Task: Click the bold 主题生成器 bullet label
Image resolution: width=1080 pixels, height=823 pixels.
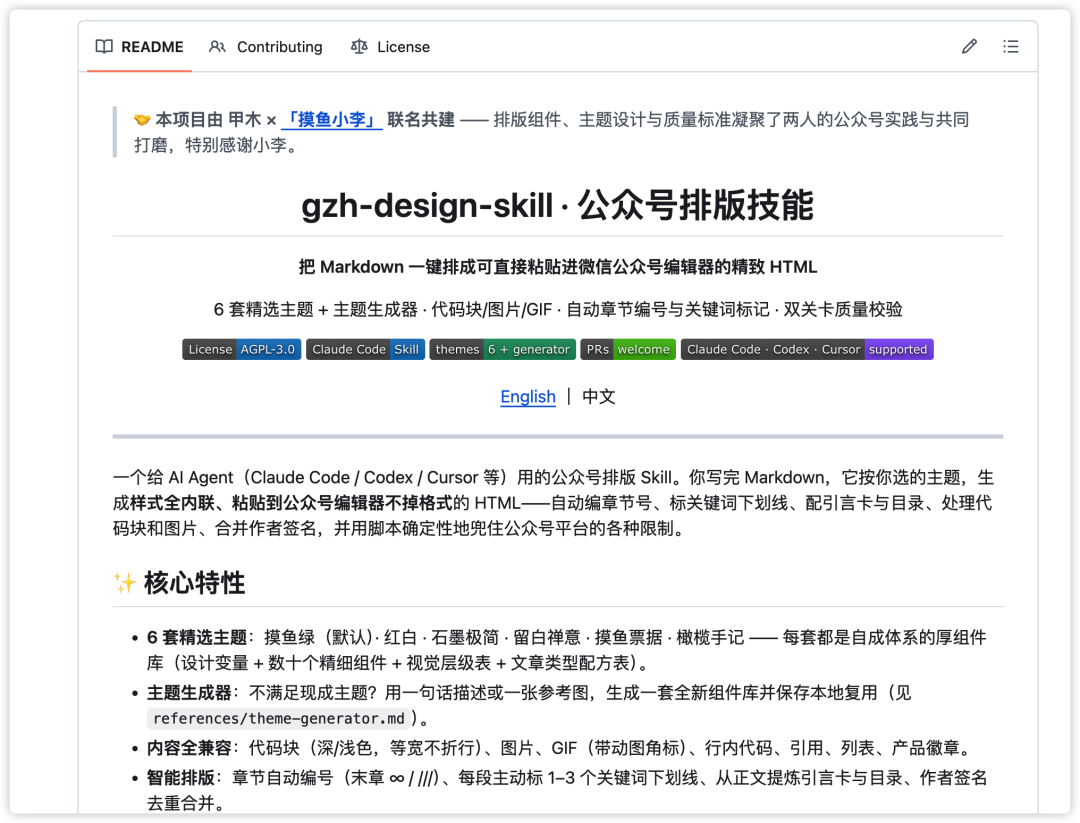Action: point(189,693)
